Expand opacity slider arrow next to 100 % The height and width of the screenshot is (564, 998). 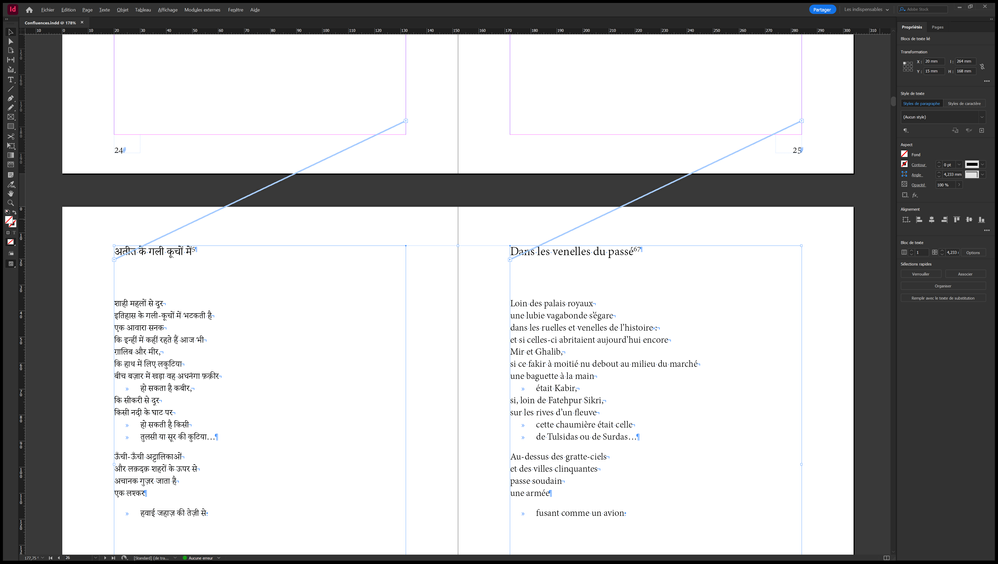click(x=959, y=185)
